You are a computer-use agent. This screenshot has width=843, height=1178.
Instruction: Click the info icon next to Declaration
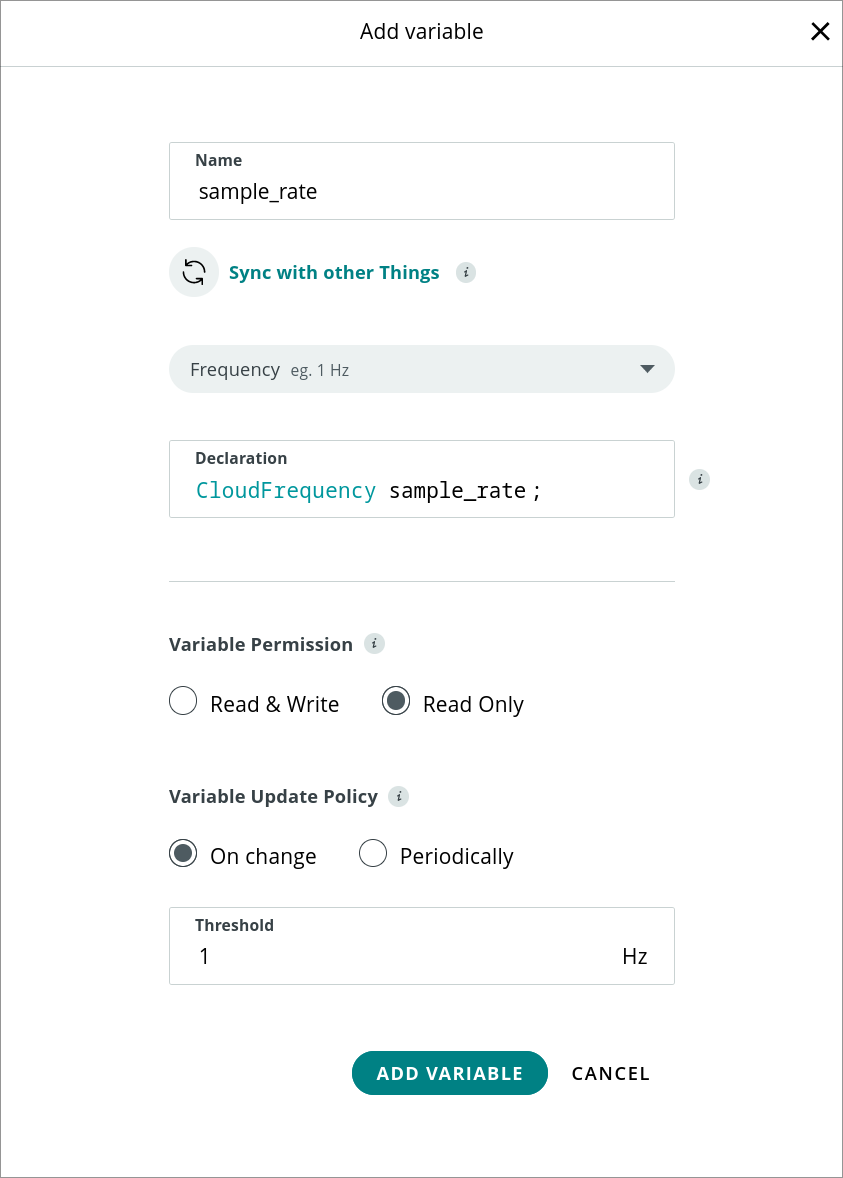(x=699, y=479)
